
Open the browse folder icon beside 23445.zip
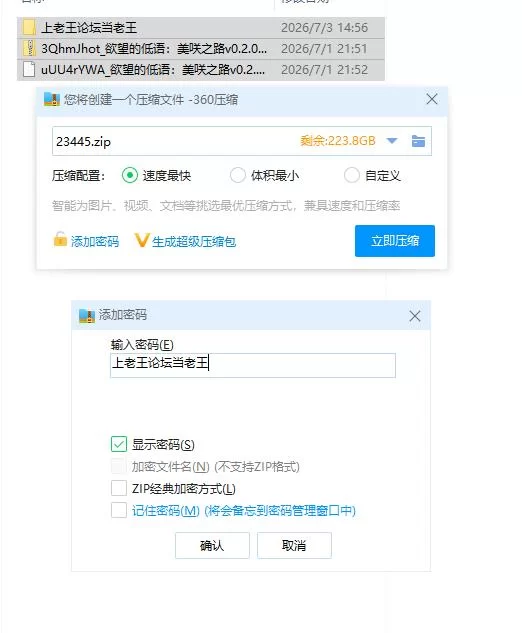(x=418, y=141)
